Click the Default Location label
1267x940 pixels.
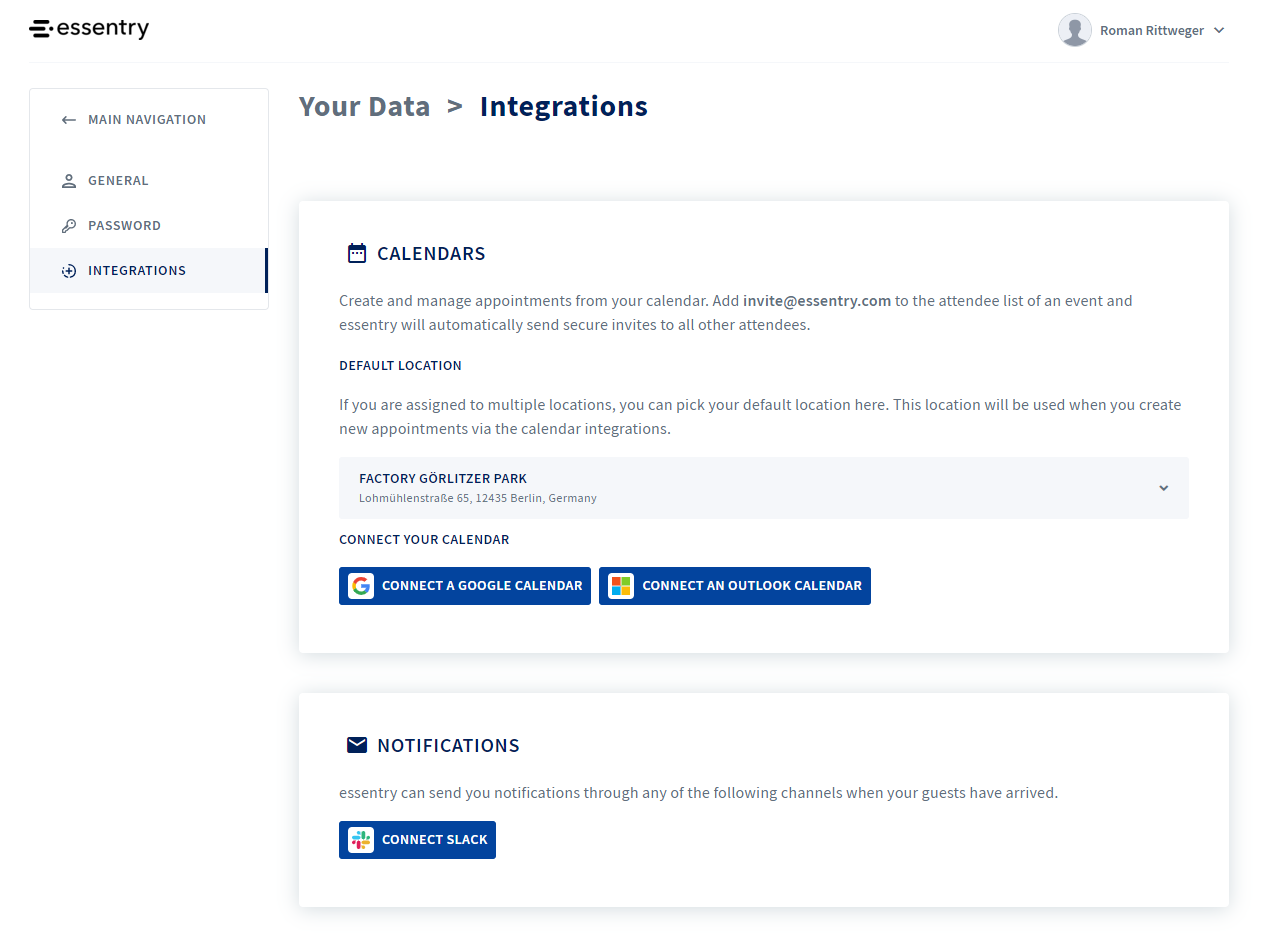400,366
